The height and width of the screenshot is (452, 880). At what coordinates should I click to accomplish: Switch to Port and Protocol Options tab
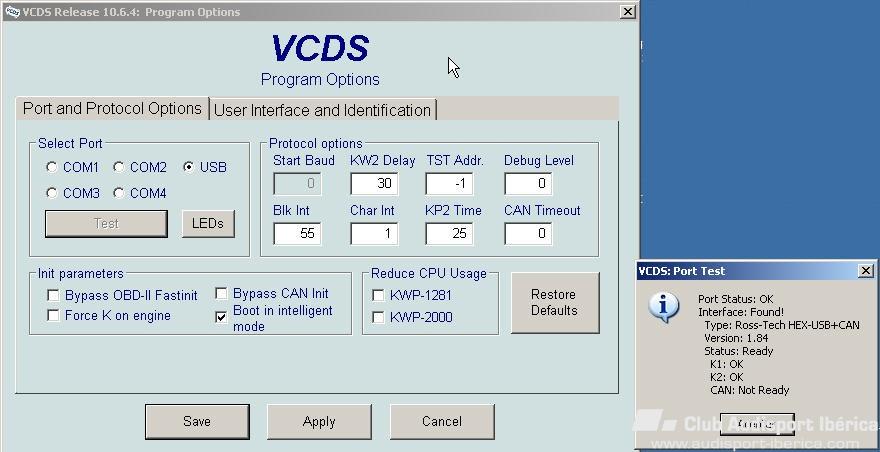click(112, 108)
